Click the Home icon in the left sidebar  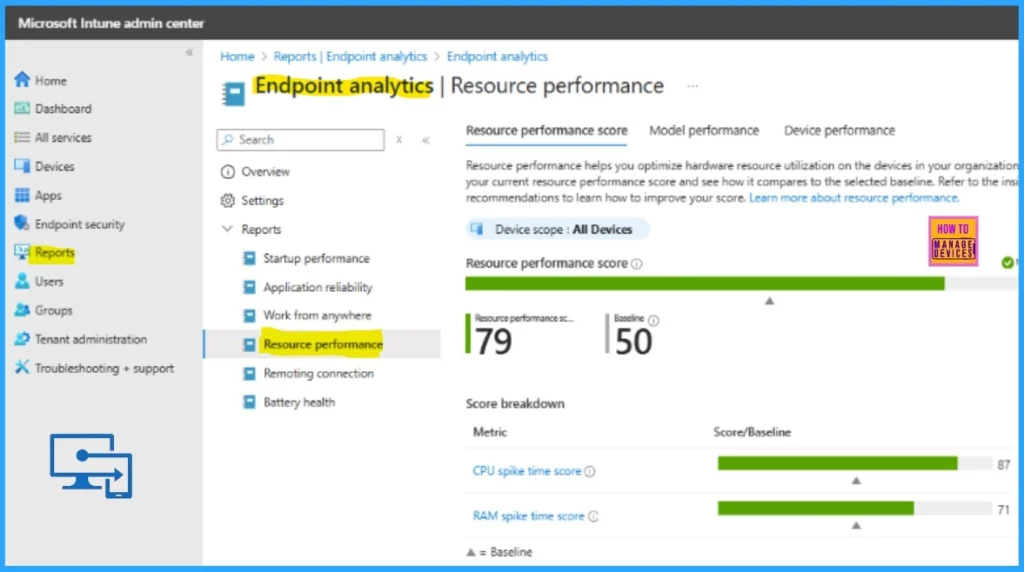pos(22,80)
